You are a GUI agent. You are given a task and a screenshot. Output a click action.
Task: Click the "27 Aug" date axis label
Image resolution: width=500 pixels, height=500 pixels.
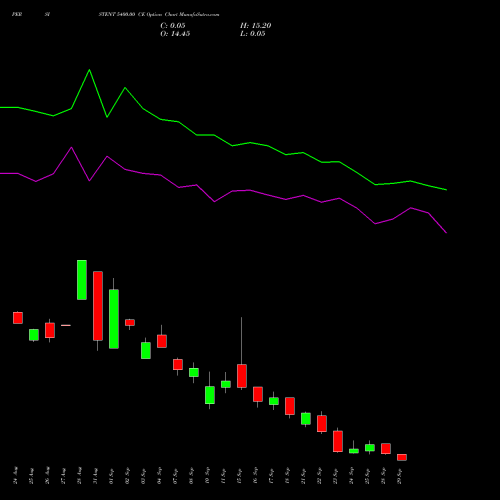pos(63,476)
